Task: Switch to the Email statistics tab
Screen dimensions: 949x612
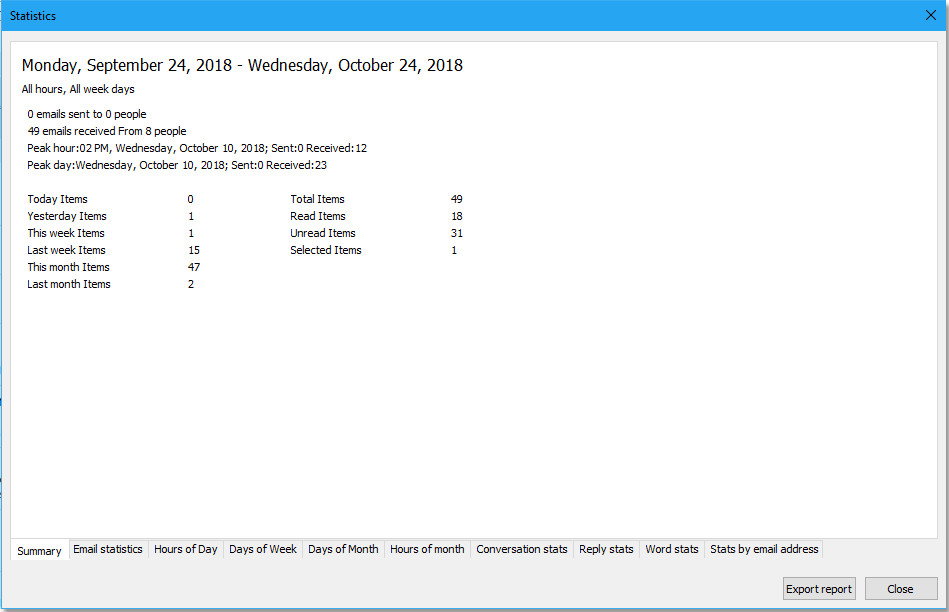Action: point(108,549)
